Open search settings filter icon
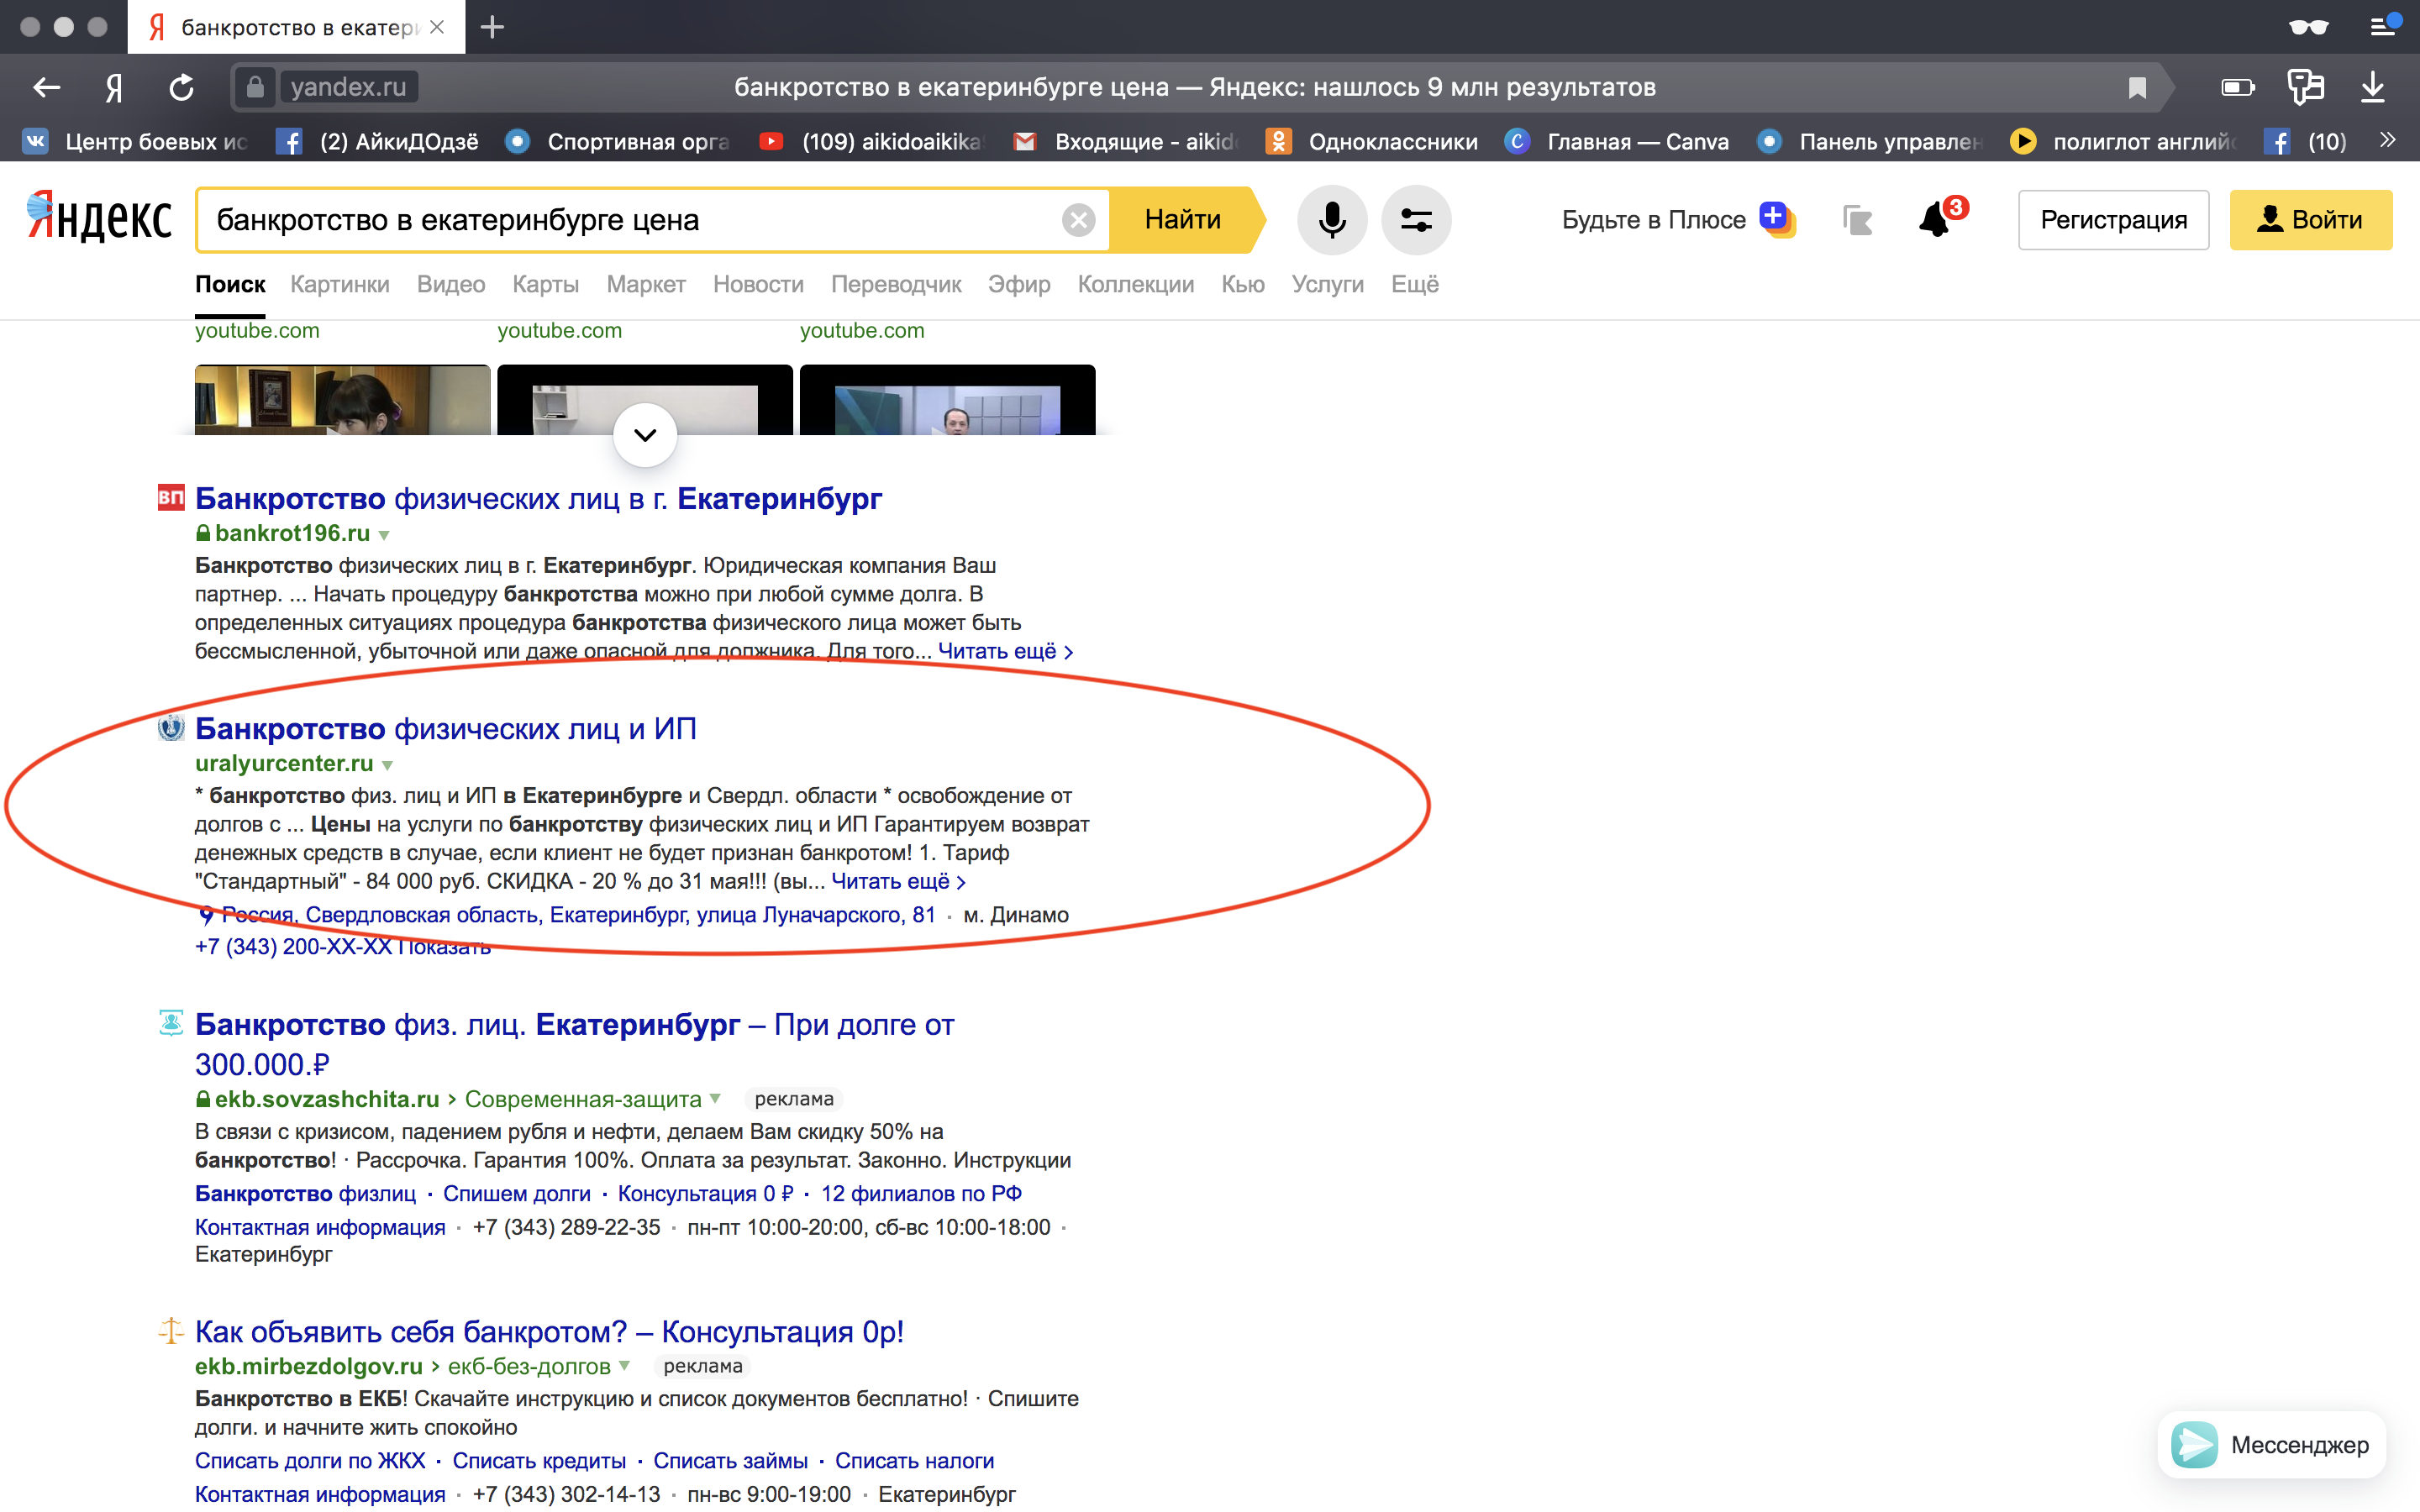Screen dimensions: 2420x1512 pos(1415,219)
